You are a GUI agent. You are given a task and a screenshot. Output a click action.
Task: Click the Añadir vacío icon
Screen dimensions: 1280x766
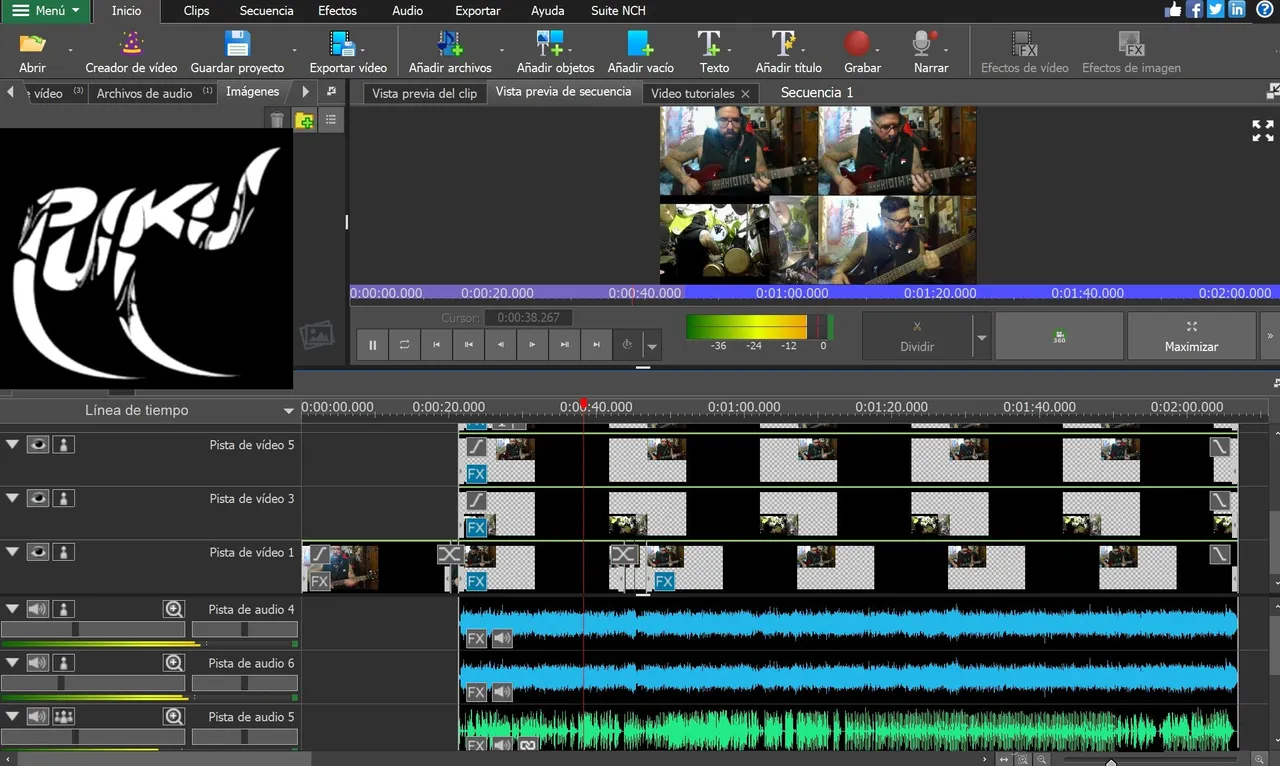[640, 43]
